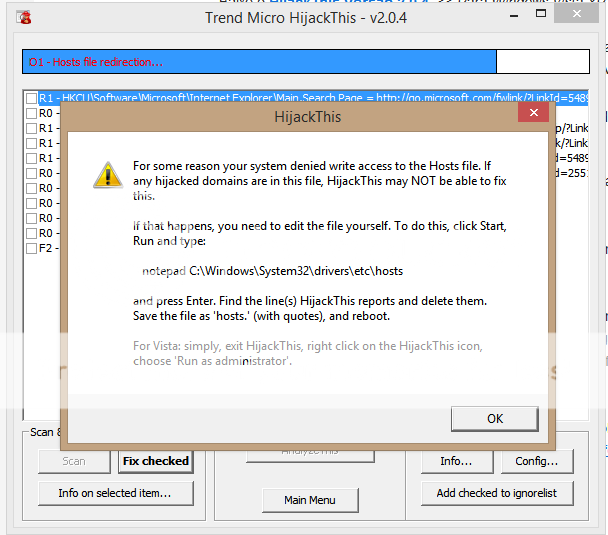
Task: Click the HijackThis app icon in title bar
Action: click(x=24, y=17)
